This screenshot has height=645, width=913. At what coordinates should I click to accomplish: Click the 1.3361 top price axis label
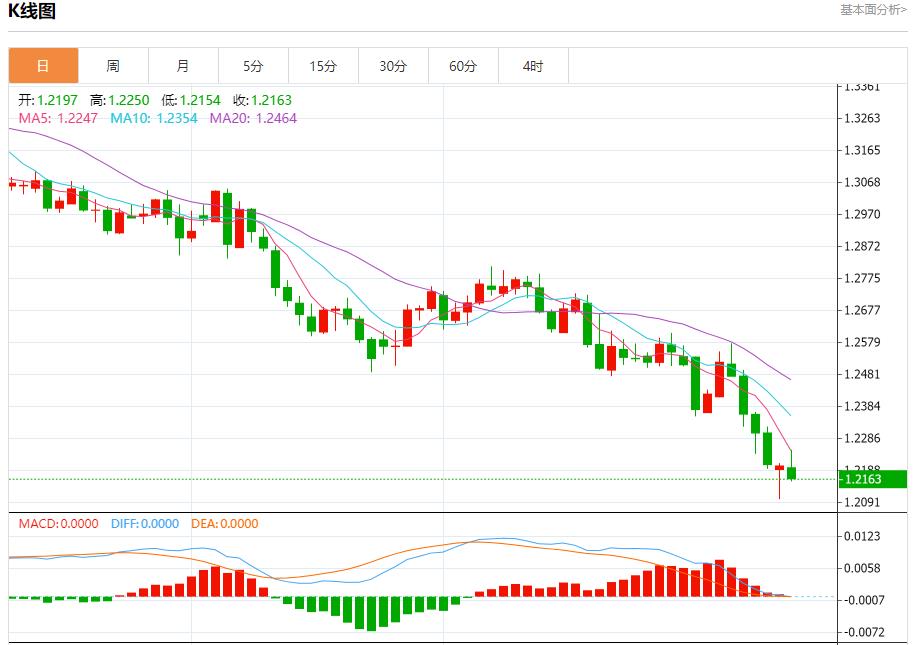862,86
